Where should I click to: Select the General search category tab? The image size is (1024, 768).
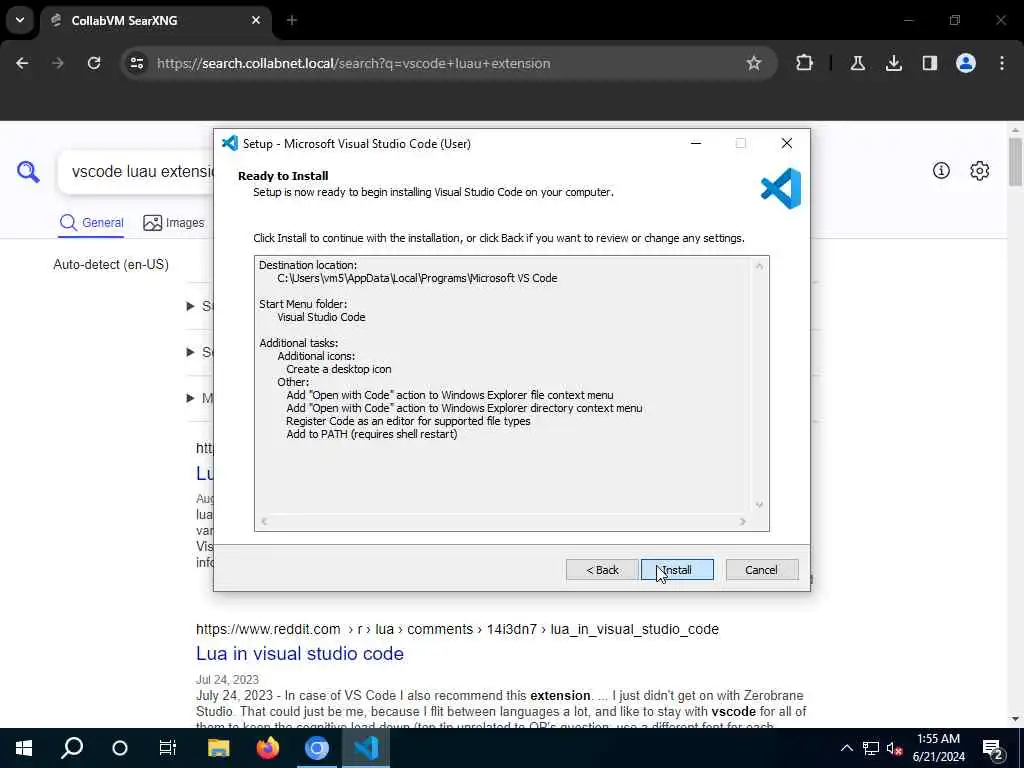tap(91, 223)
